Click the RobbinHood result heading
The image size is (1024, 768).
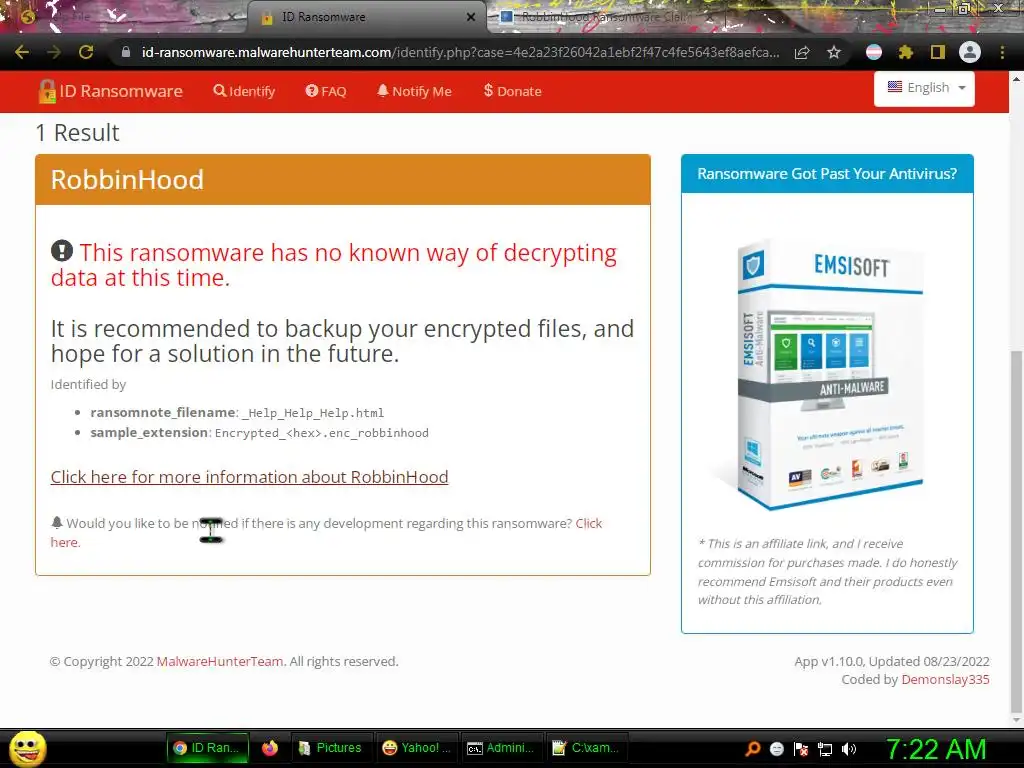pyautogui.click(x=127, y=180)
